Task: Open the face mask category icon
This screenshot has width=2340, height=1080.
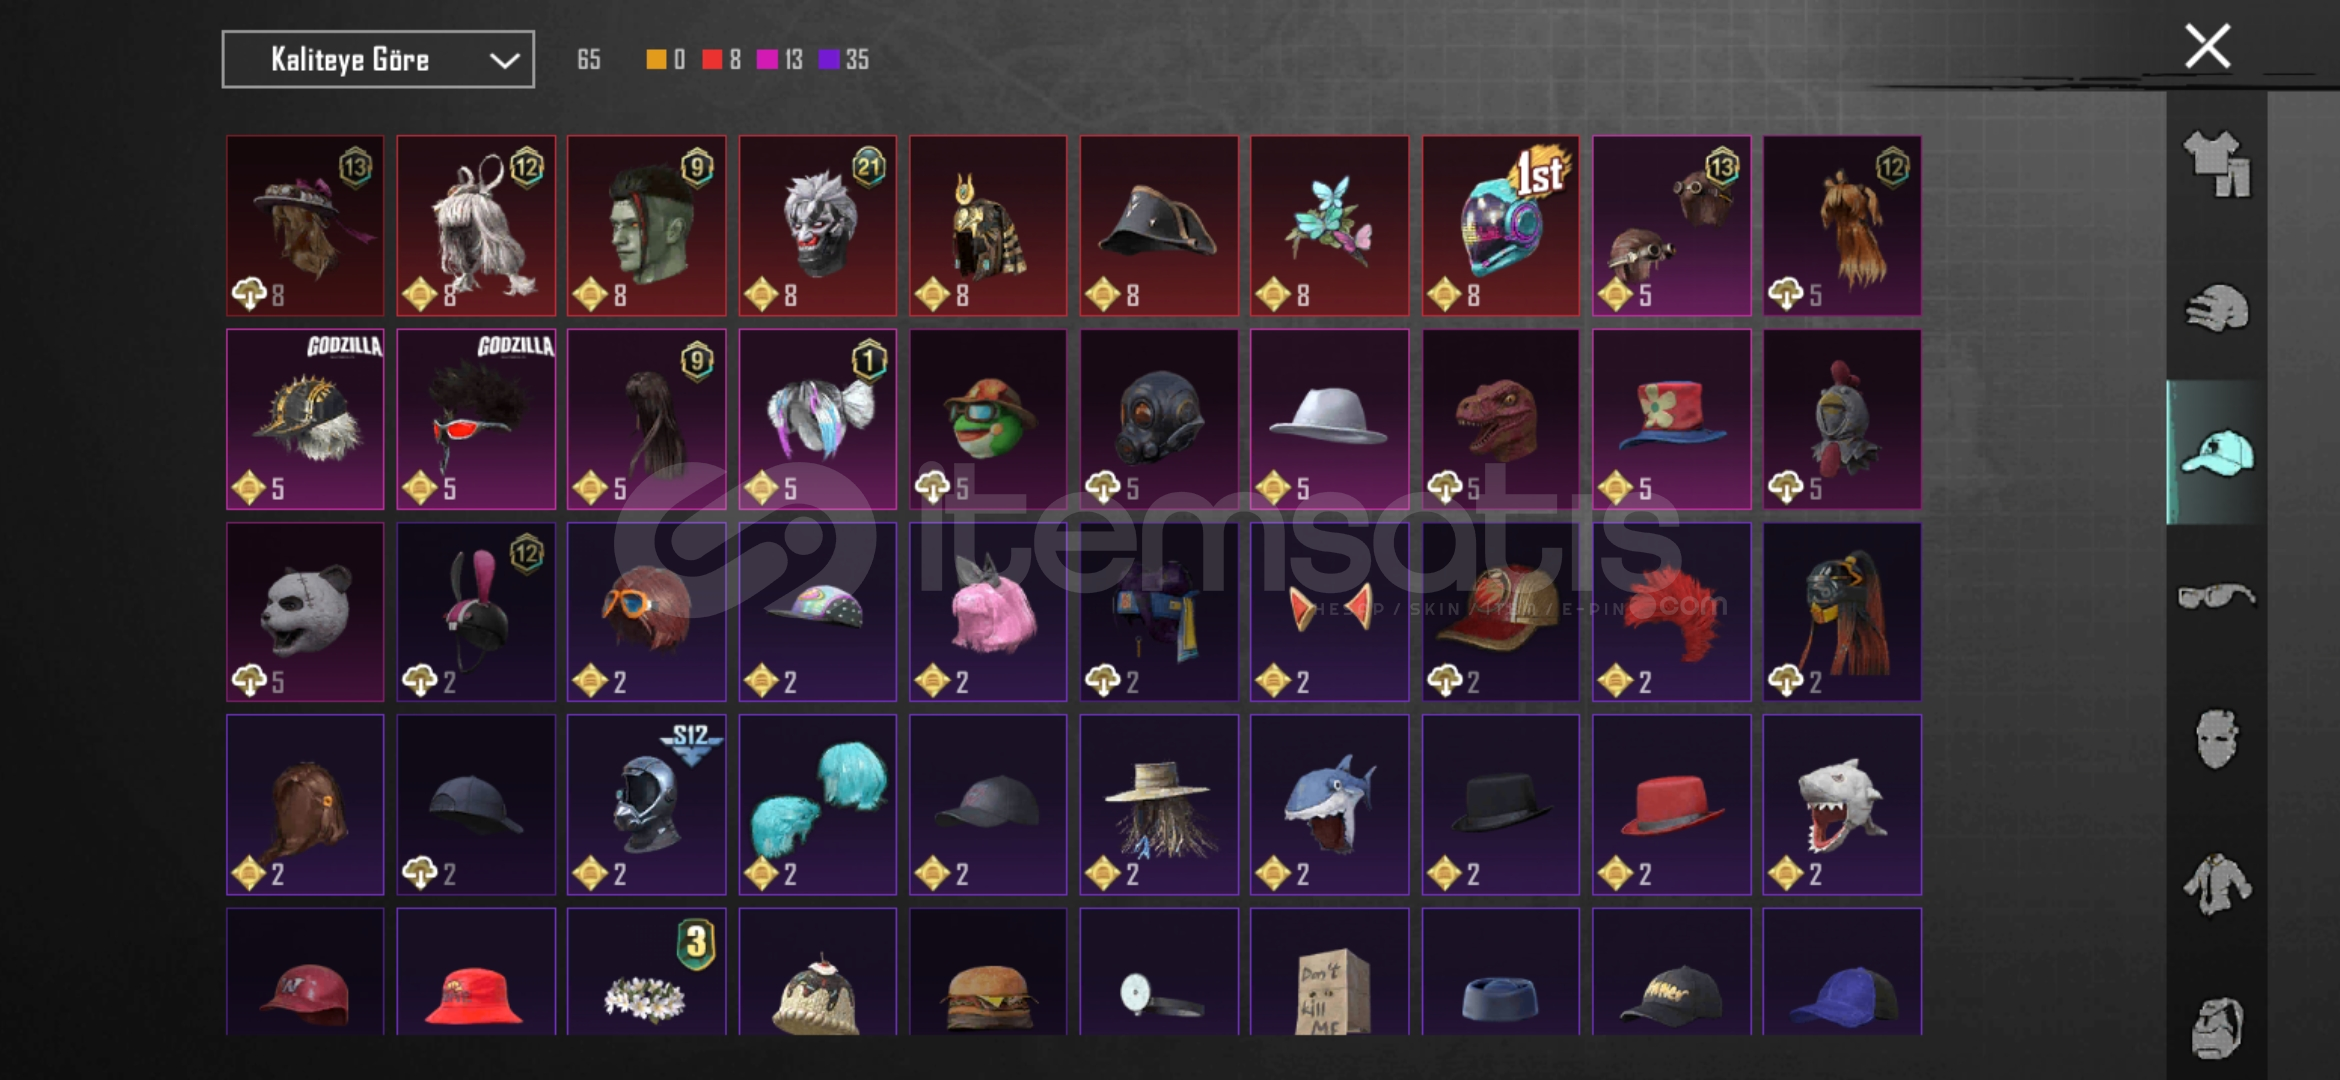Action: click(2217, 740)
